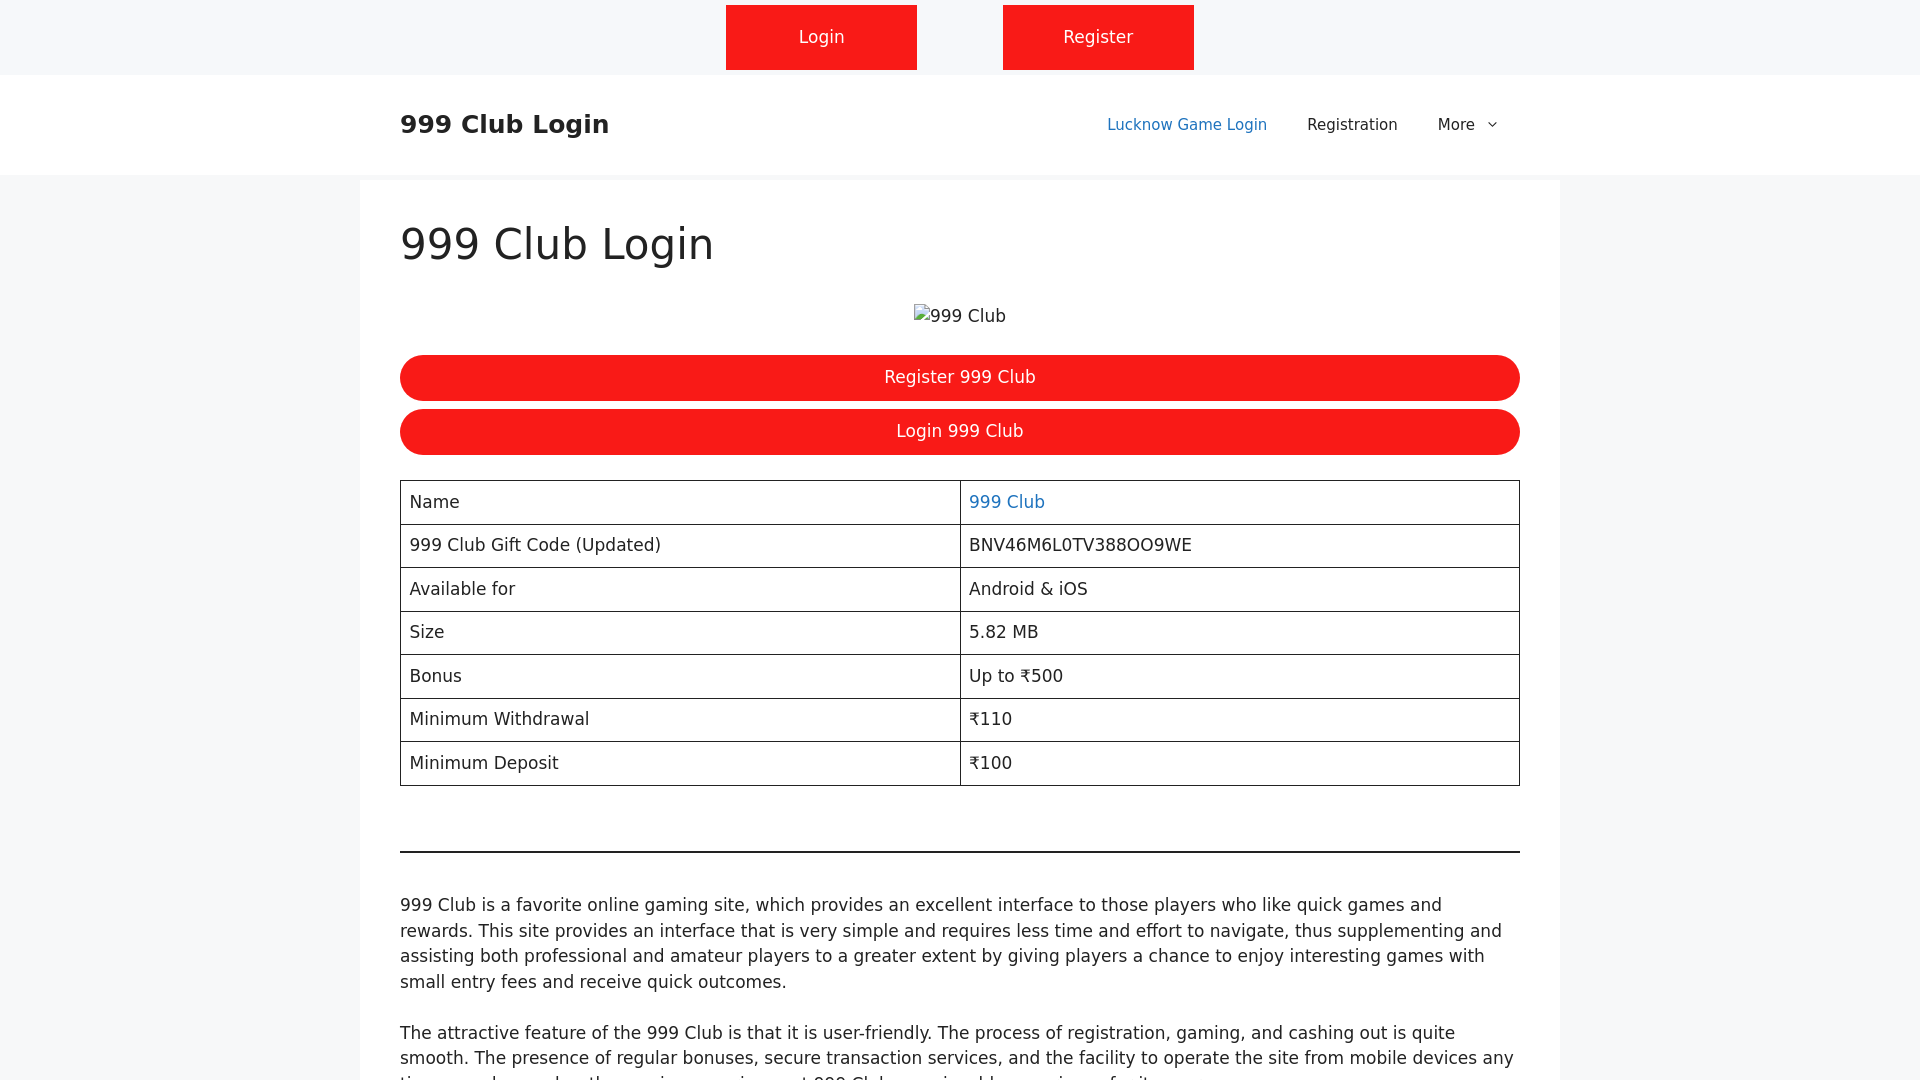The image size is (1920, 1080).
Task: Expand the More dropdown menu
Action: 1468,125
